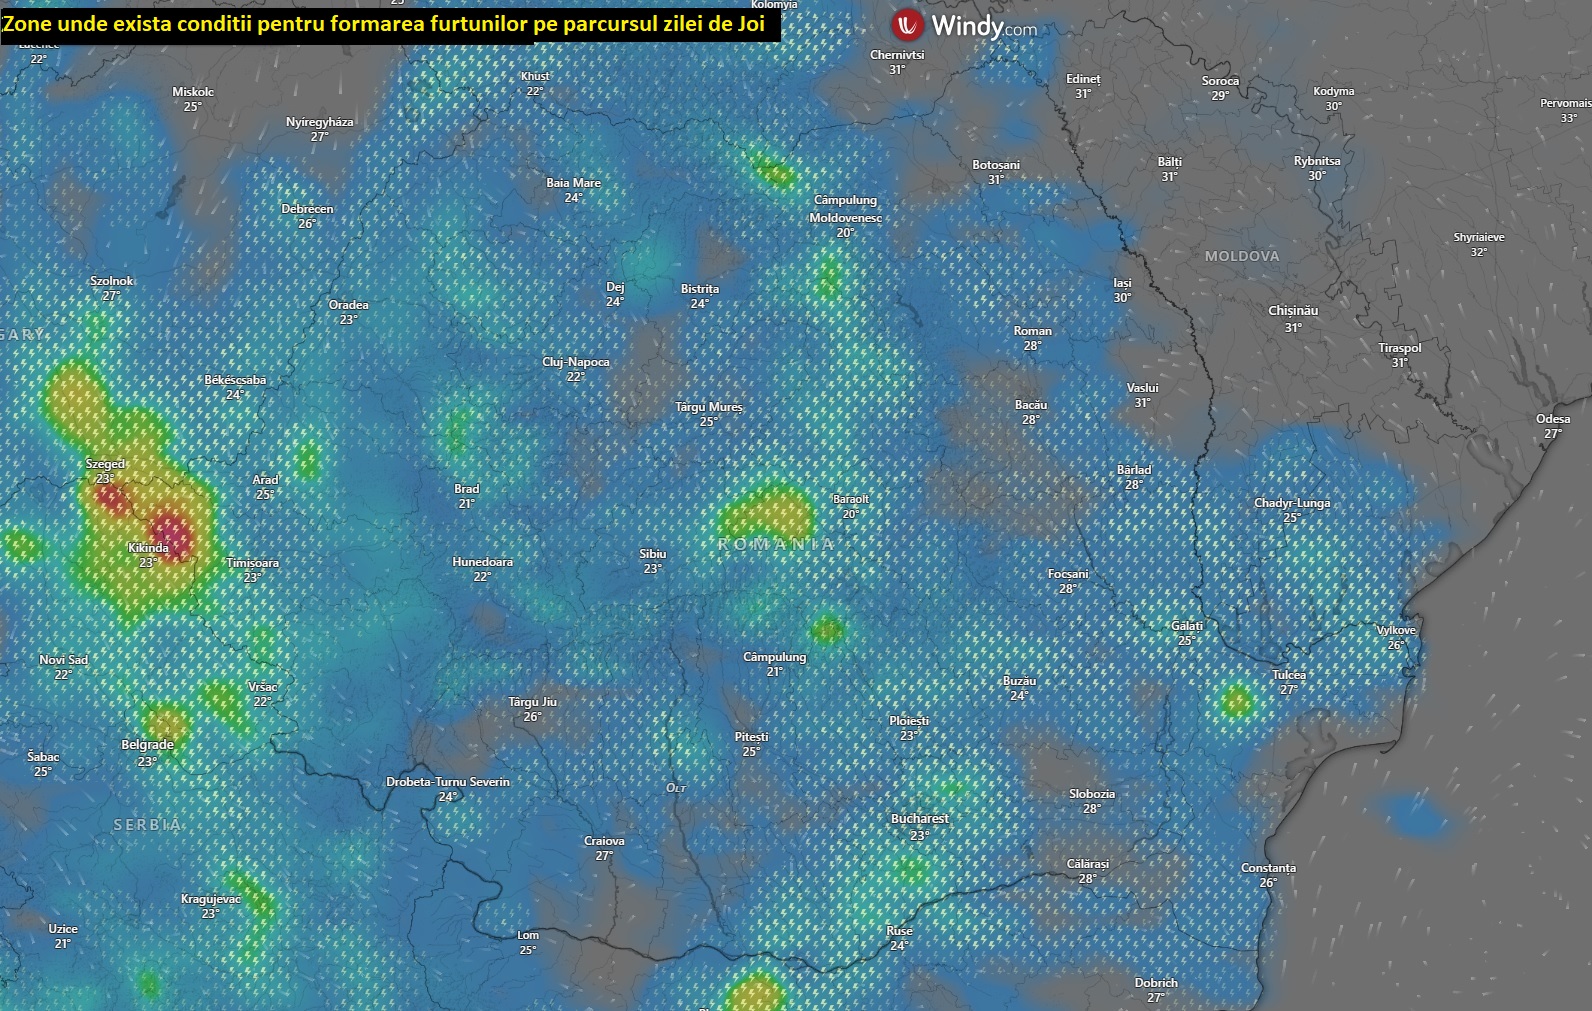Click the Pitești city label

[x=751, y=737]
